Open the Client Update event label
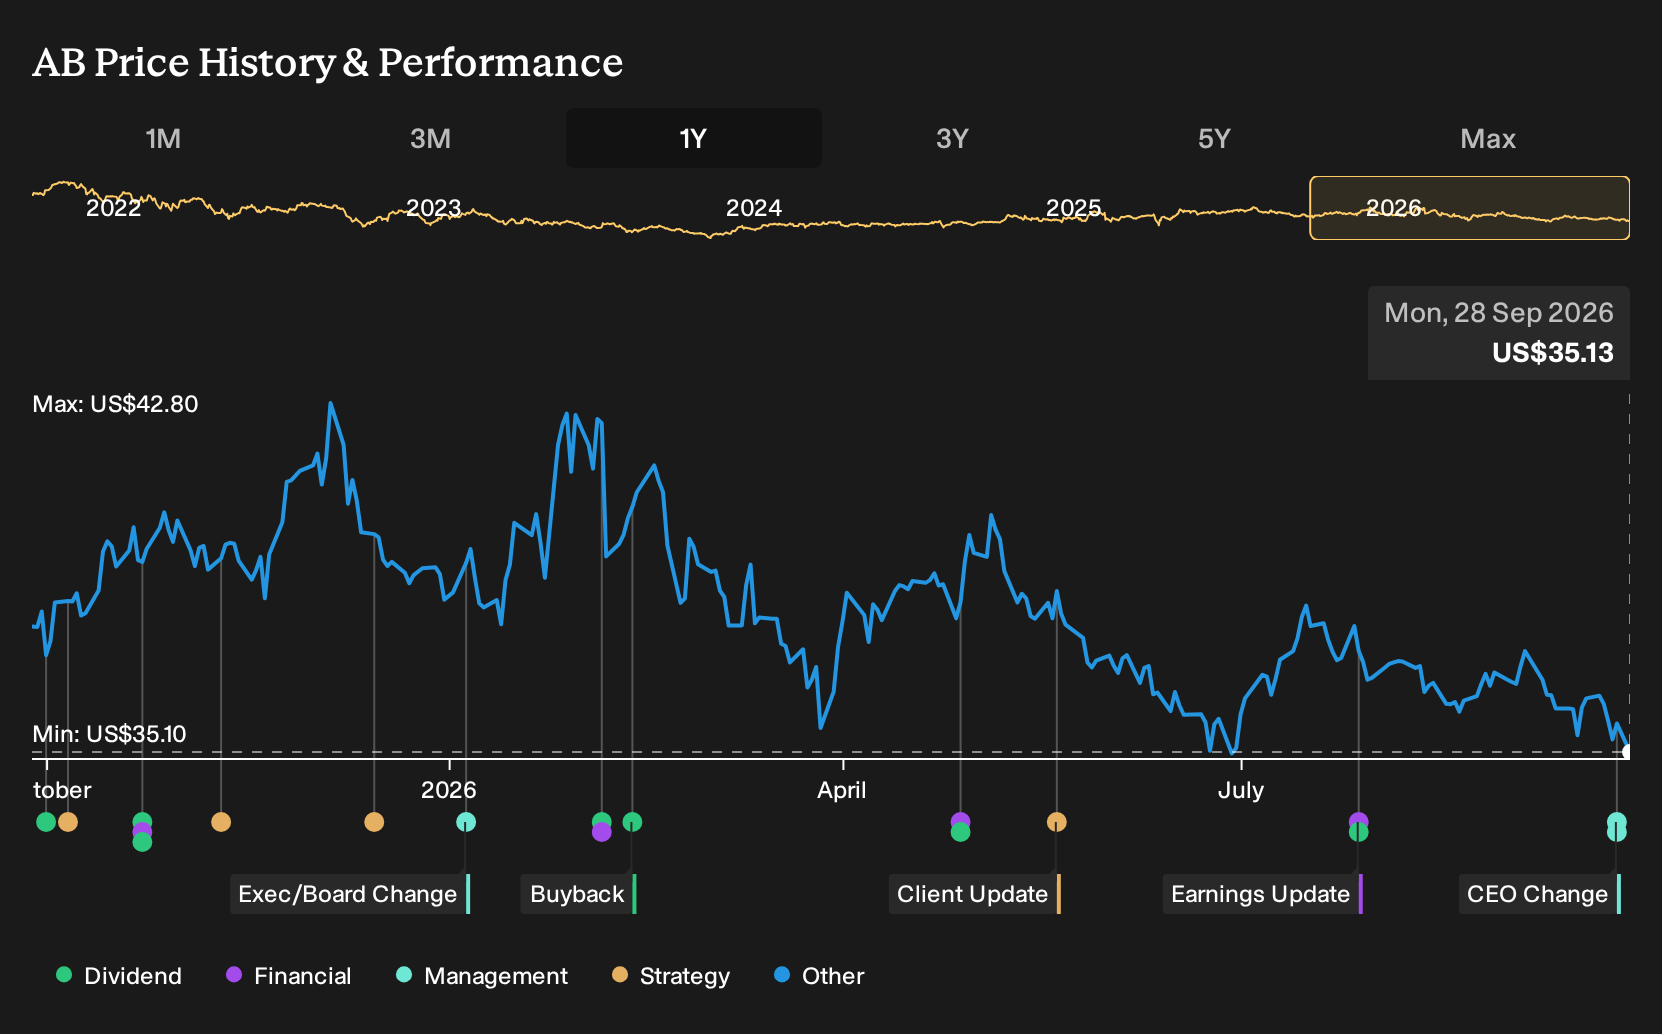This screenshot has width=1662, height=1034. [974, 894]
